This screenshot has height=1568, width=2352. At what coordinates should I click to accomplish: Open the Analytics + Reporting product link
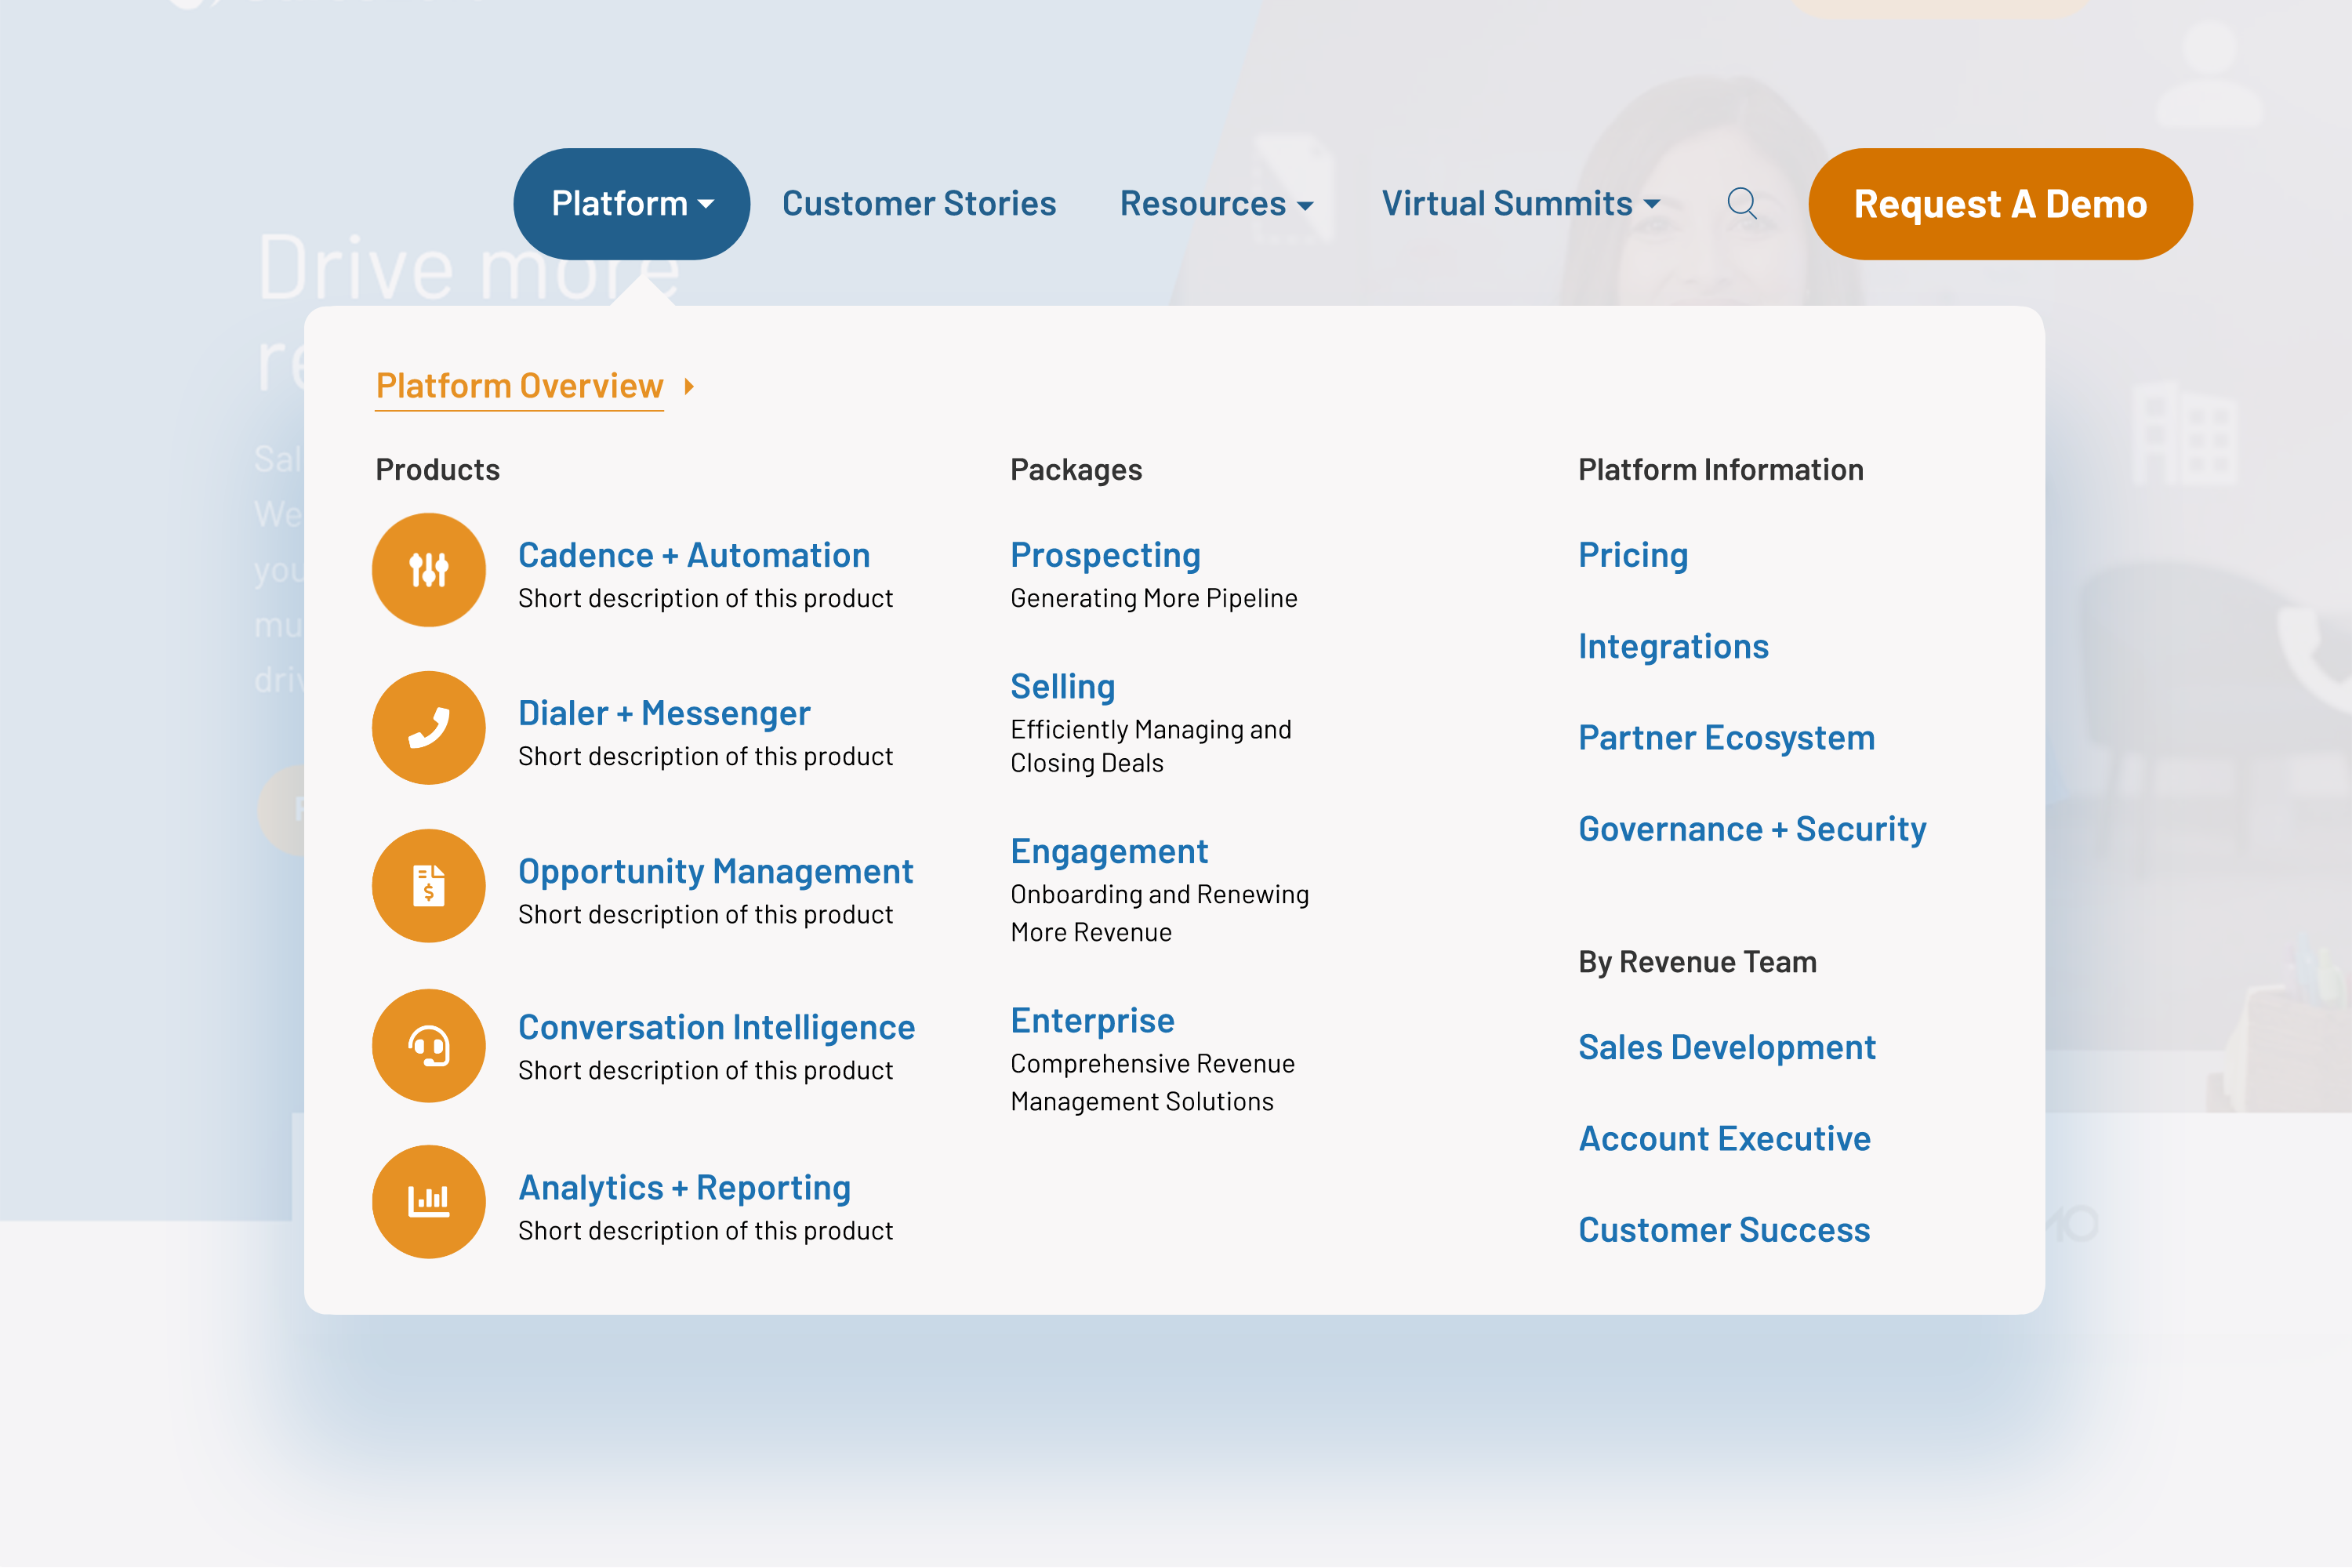click(684, 1187)
